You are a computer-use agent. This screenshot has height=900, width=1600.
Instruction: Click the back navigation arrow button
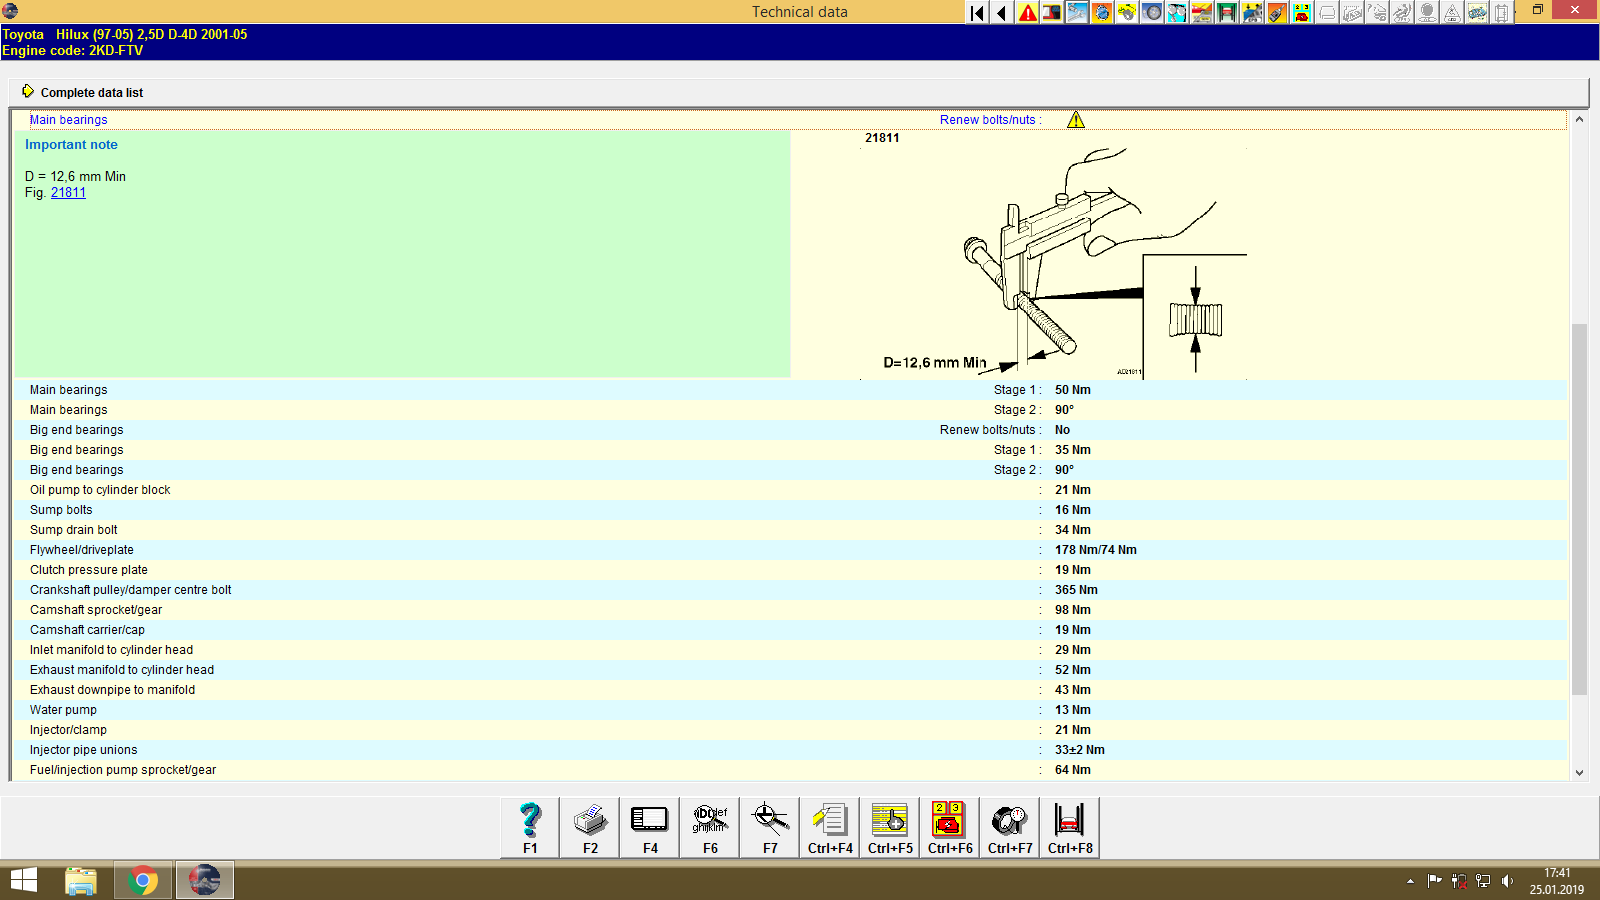pyautogui.click(x=1001, y=13)
